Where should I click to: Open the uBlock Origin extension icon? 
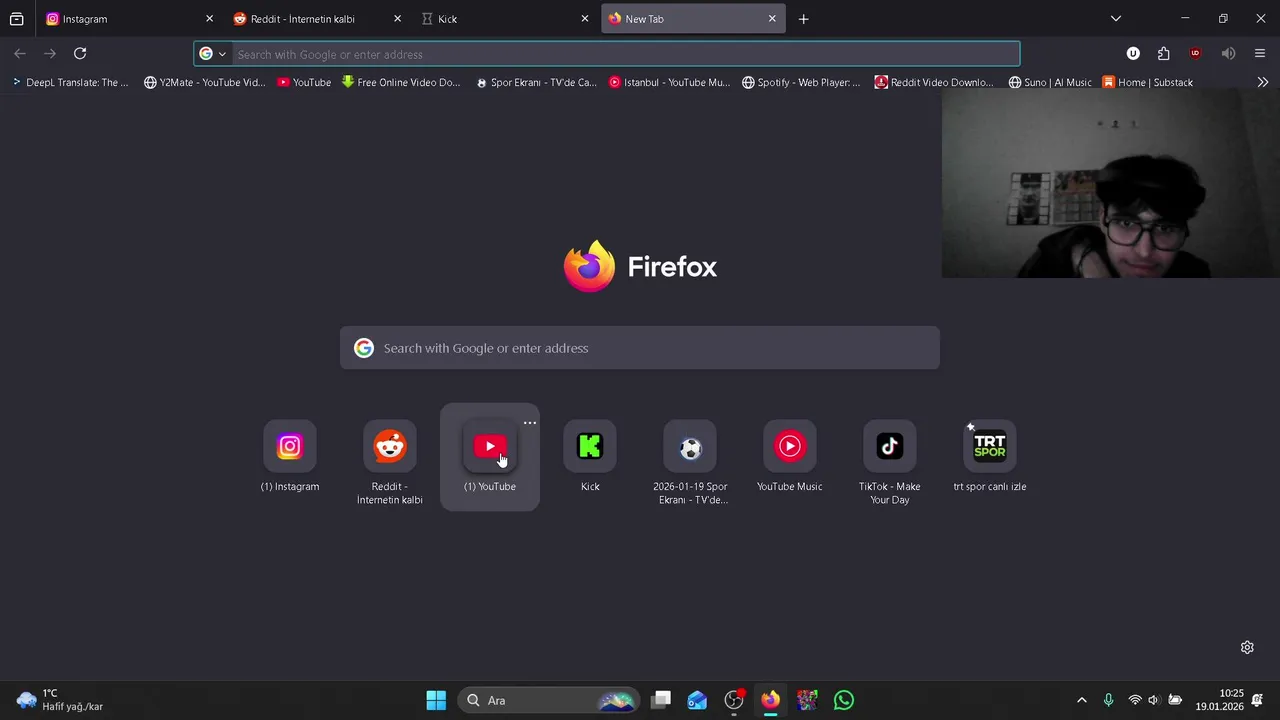(x=1195, y=54)
